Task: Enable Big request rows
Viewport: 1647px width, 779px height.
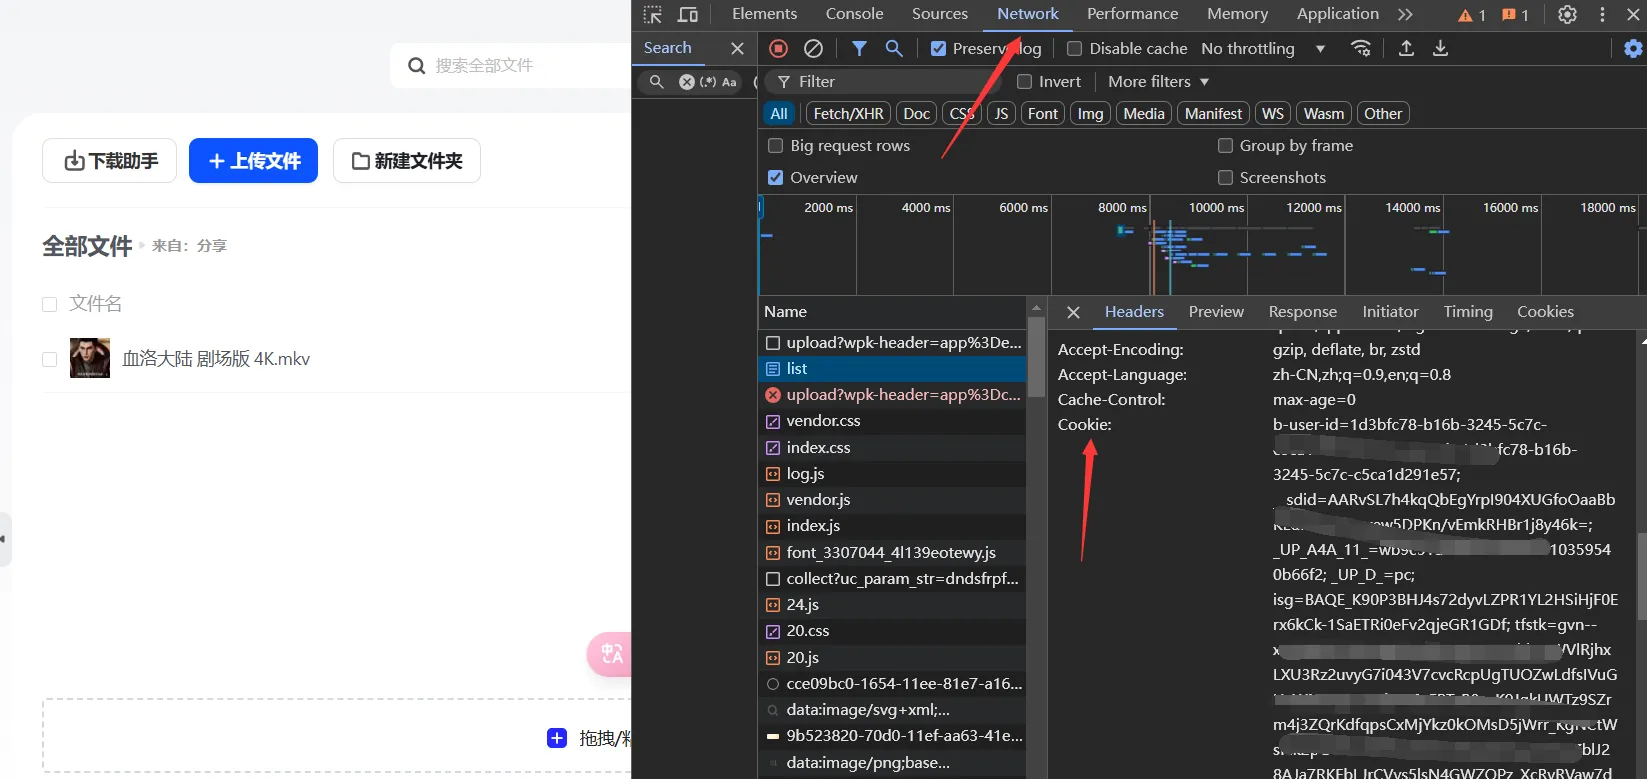Action: [775, 145]
